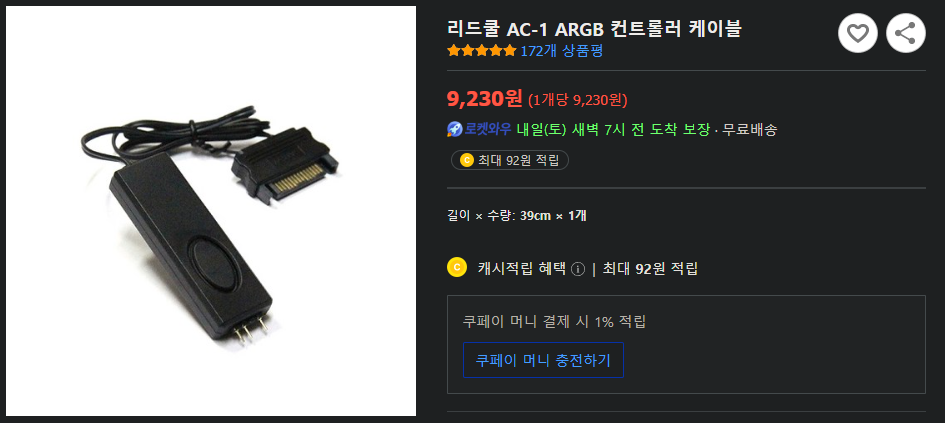Select the 길이 × 수량: 39cm × 1개 option
Image resolution: width=945 pixels, height=423 pixels.
(x=516, y=215)
